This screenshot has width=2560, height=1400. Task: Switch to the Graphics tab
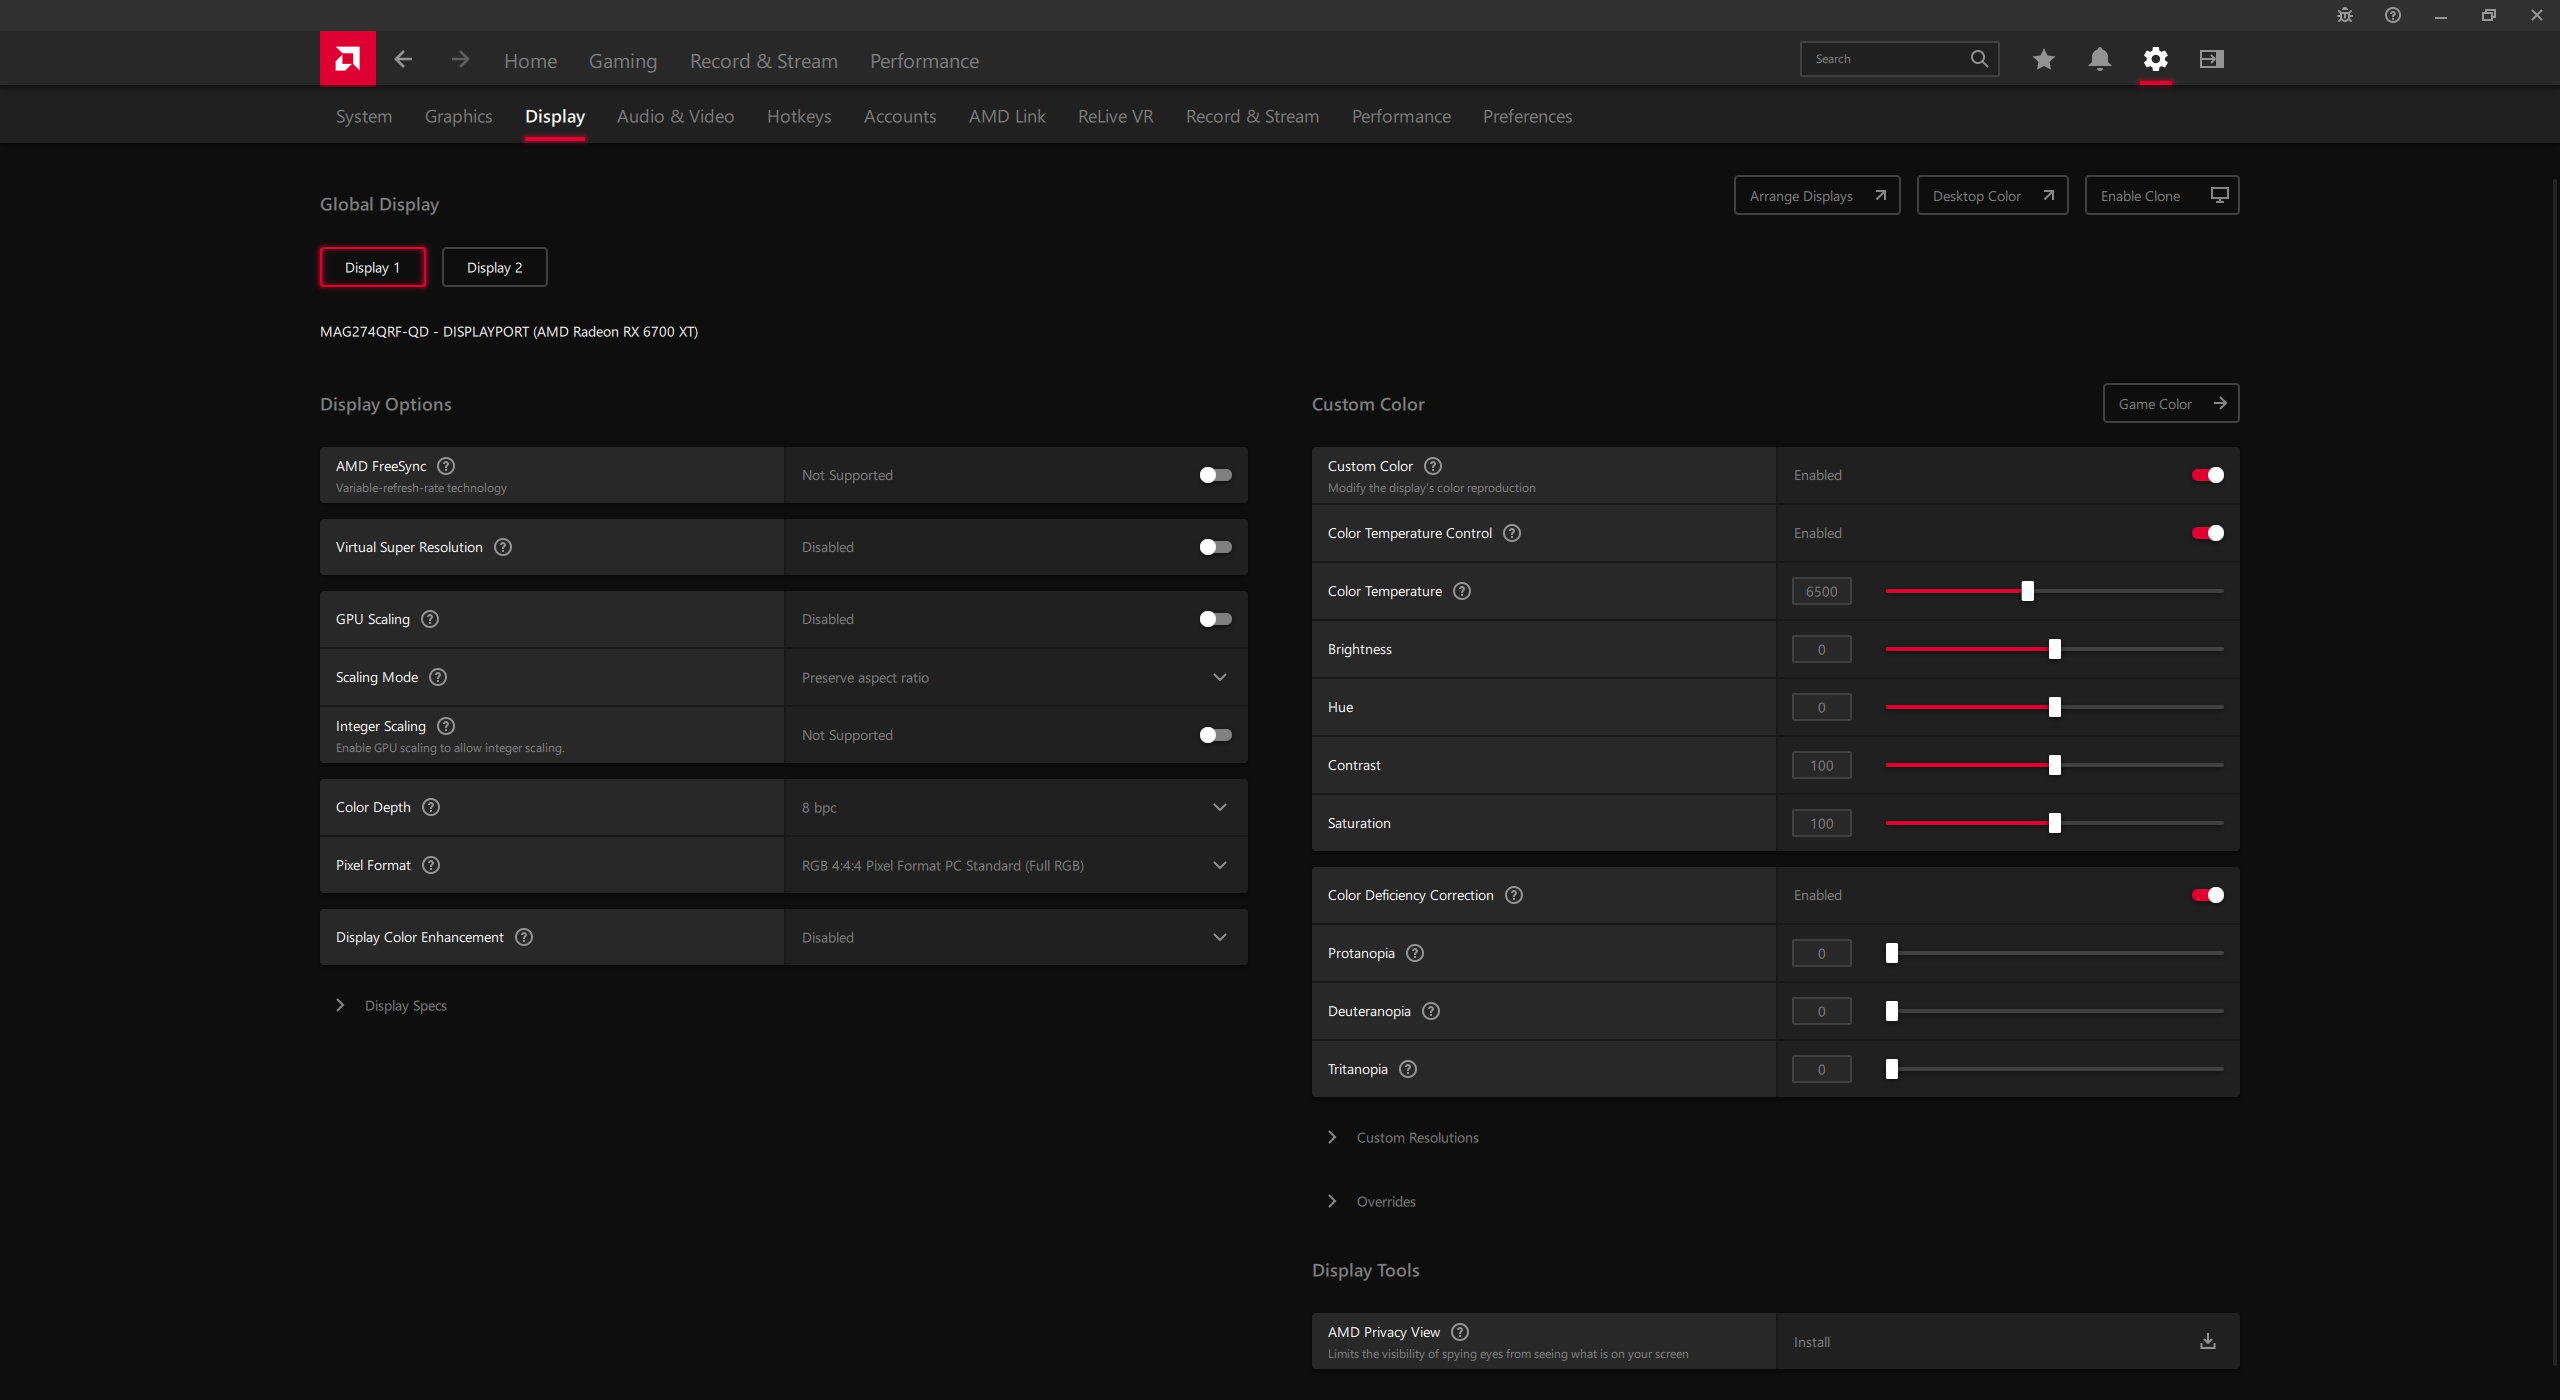pos(458,116)
